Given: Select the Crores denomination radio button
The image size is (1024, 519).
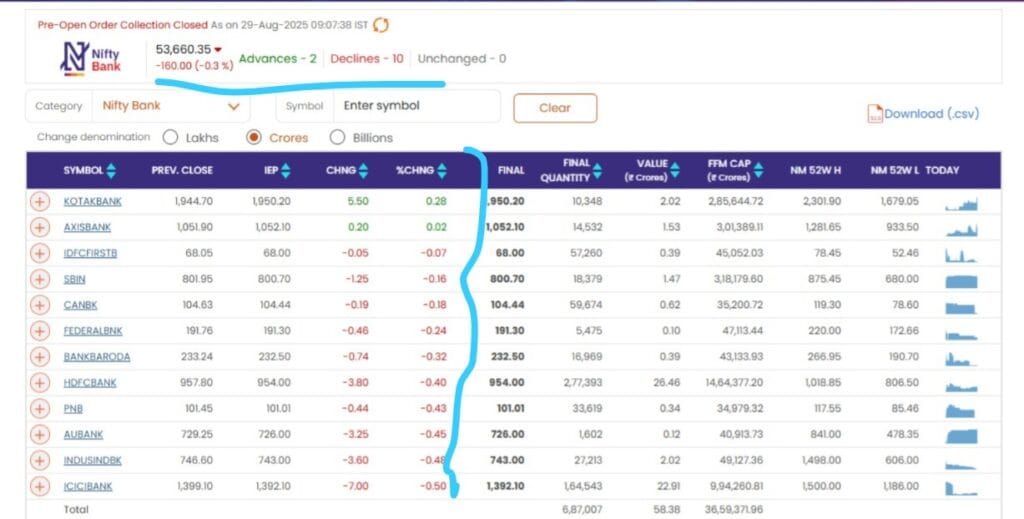Looking at the screenshot, I should coord(254,138).
